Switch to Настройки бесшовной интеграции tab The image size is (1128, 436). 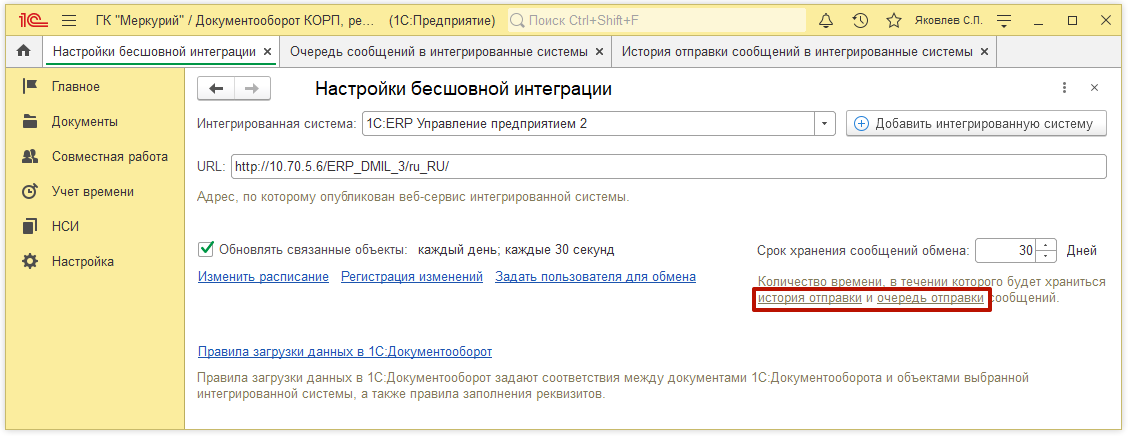click(154, 52)
